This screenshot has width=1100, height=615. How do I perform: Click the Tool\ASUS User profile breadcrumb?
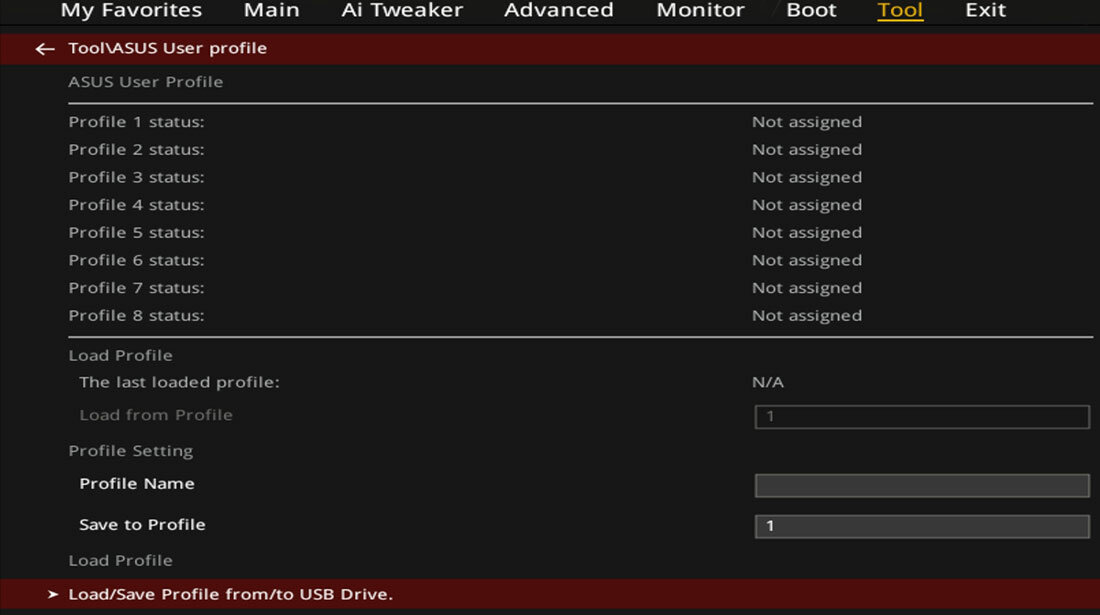pos(167,48)
